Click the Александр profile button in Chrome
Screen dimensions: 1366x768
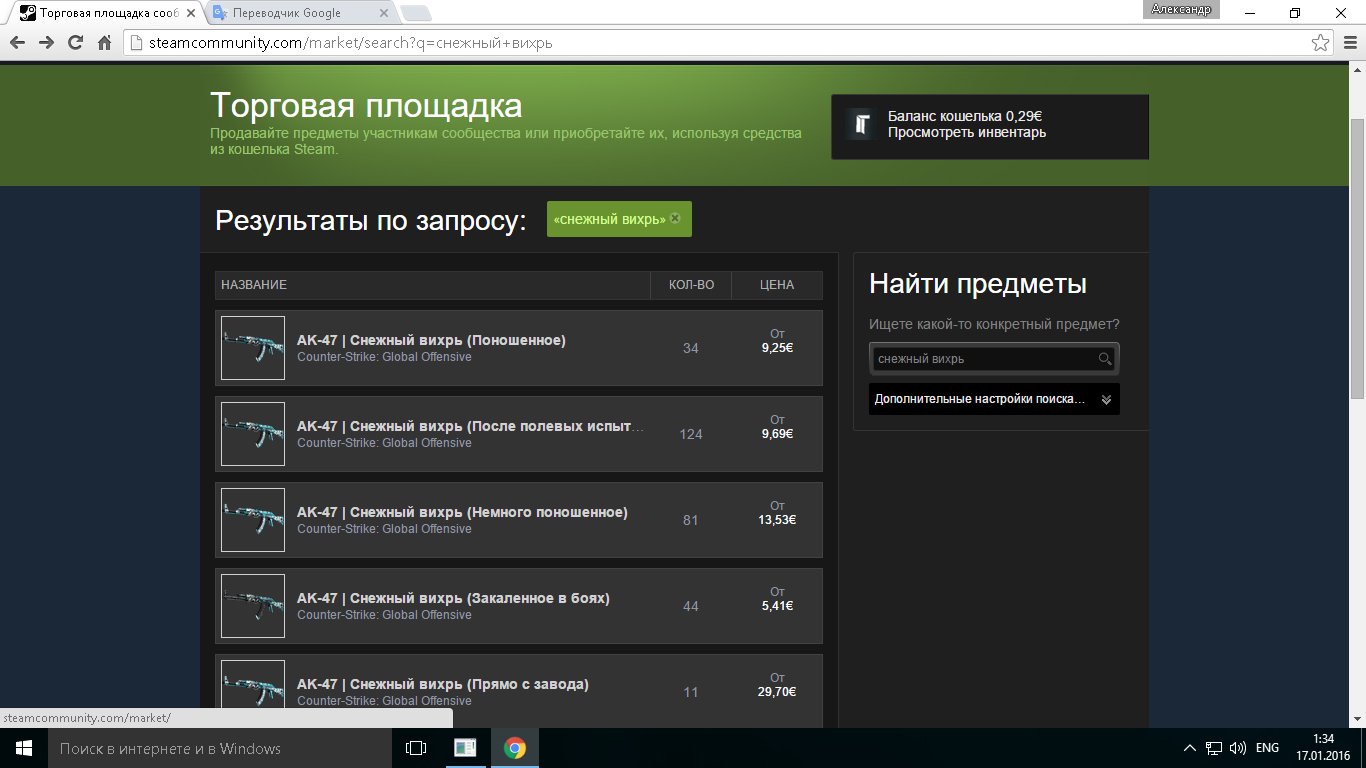click(x=1181, y=9)
